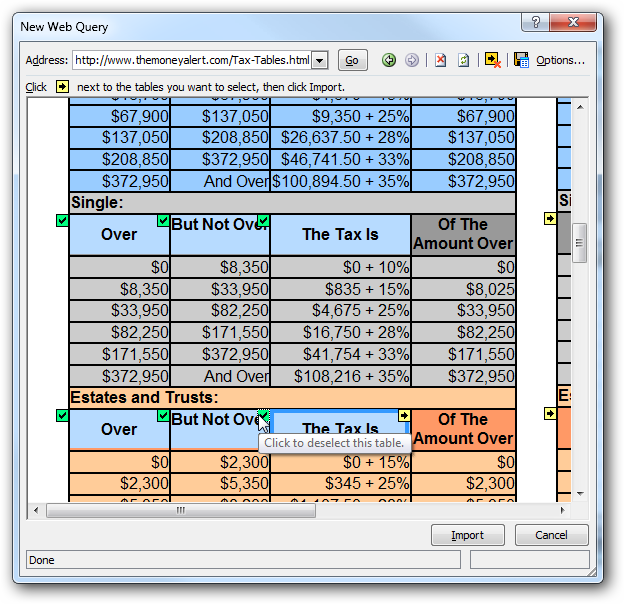Deselect green check between Estates 'Over' and 'But Not Over'

163,415
